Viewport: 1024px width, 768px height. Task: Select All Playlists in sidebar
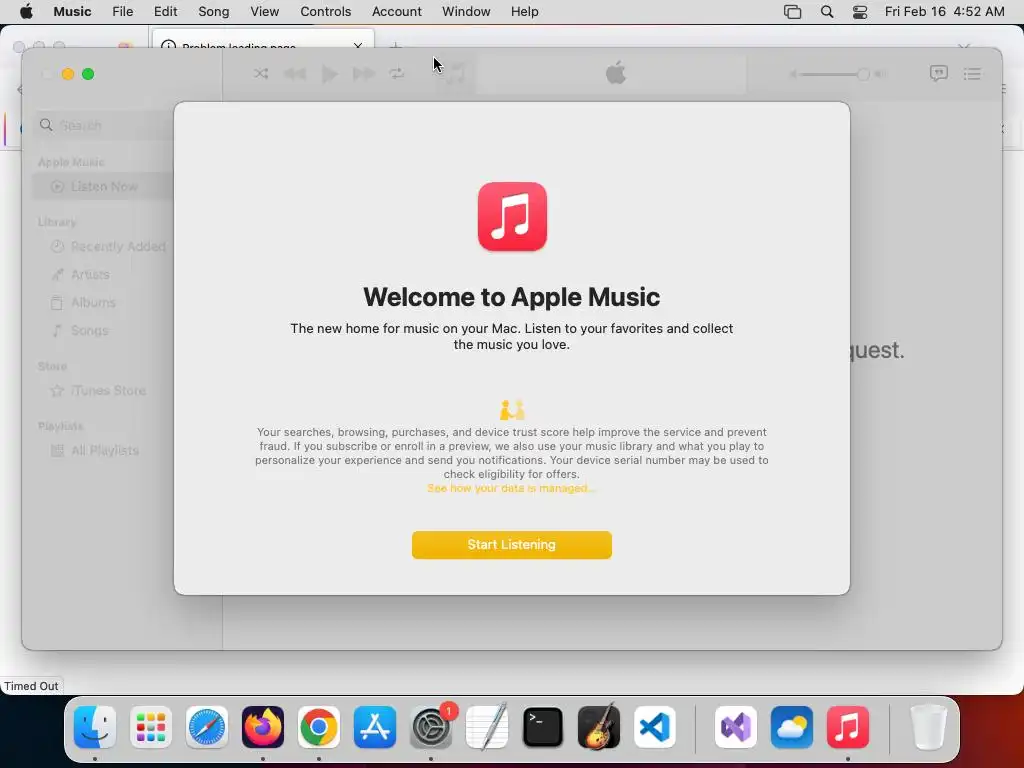click(95, 451)
